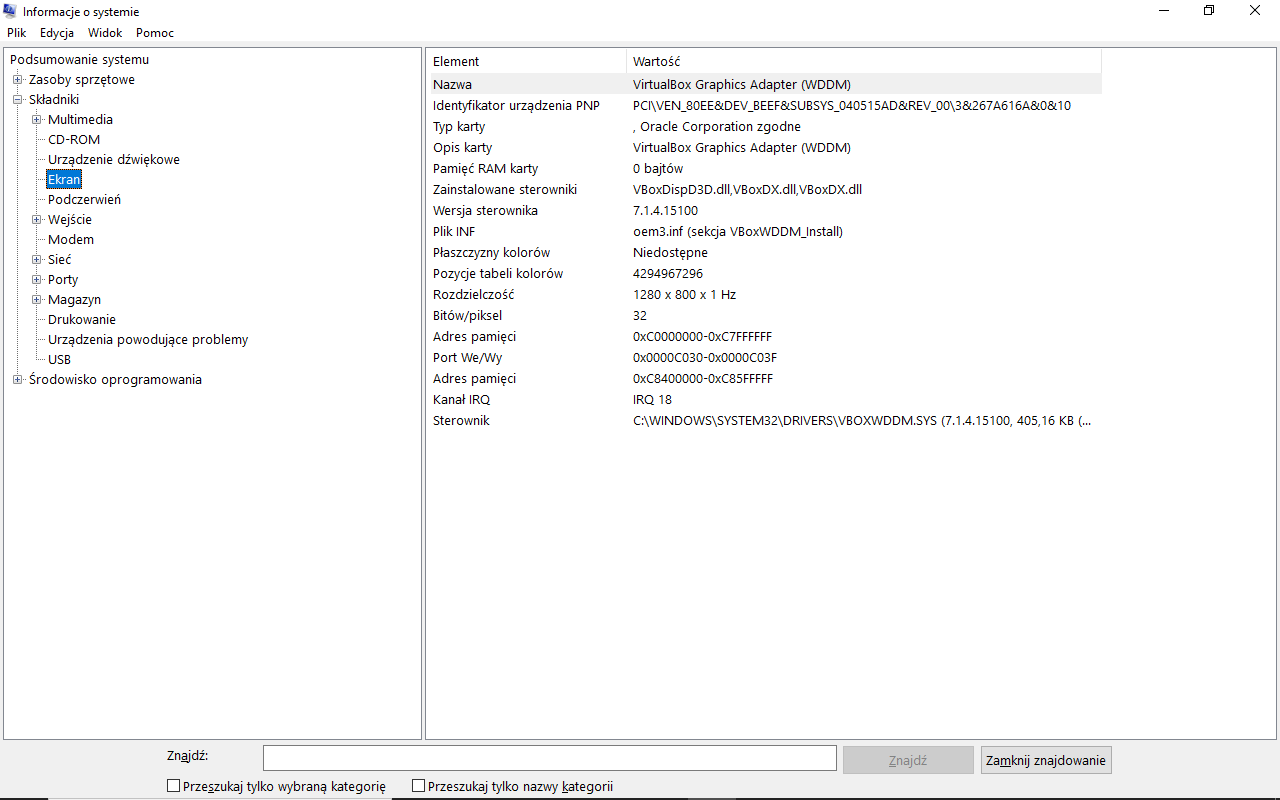Open the Plik menu
Image resolution: width=1280 pixels, height=800 pixels.
click(x=16, y=33)
